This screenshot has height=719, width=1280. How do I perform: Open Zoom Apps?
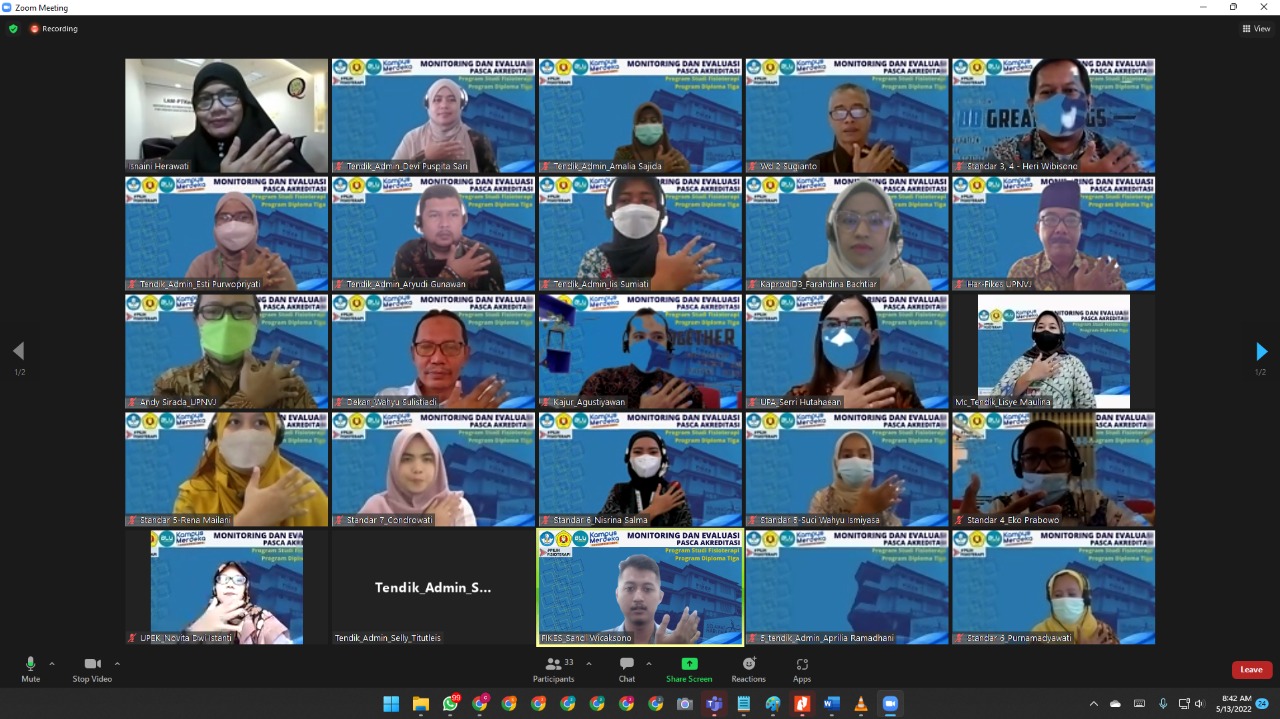click(802, 668)
